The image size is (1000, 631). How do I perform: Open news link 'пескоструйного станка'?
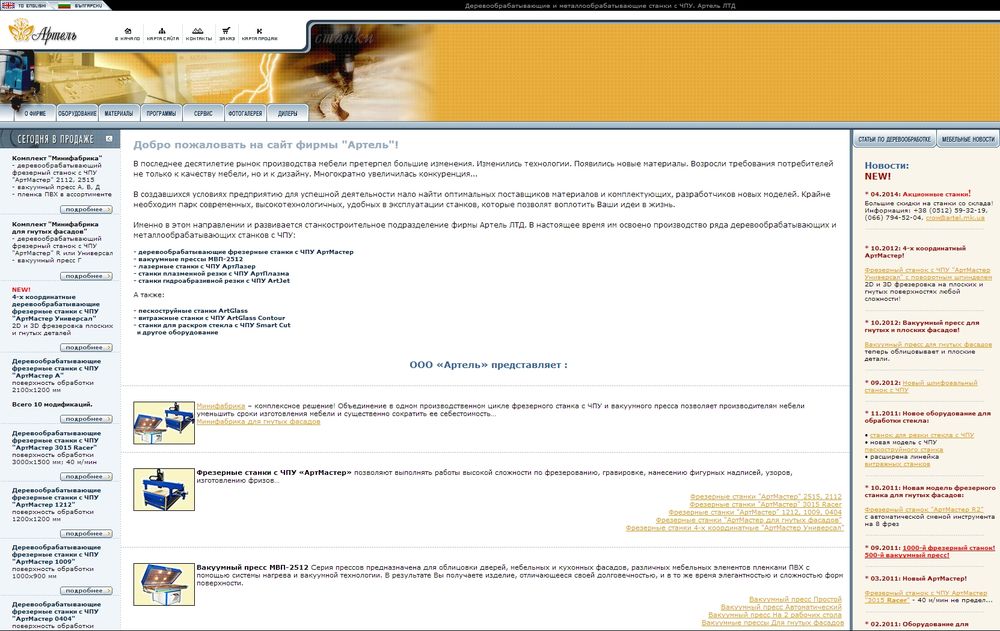pos(904,449)
